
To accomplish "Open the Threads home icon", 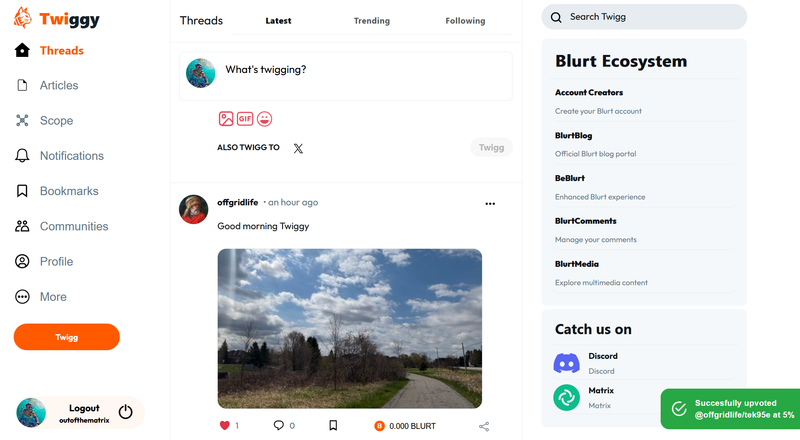I will coord(22,50).
